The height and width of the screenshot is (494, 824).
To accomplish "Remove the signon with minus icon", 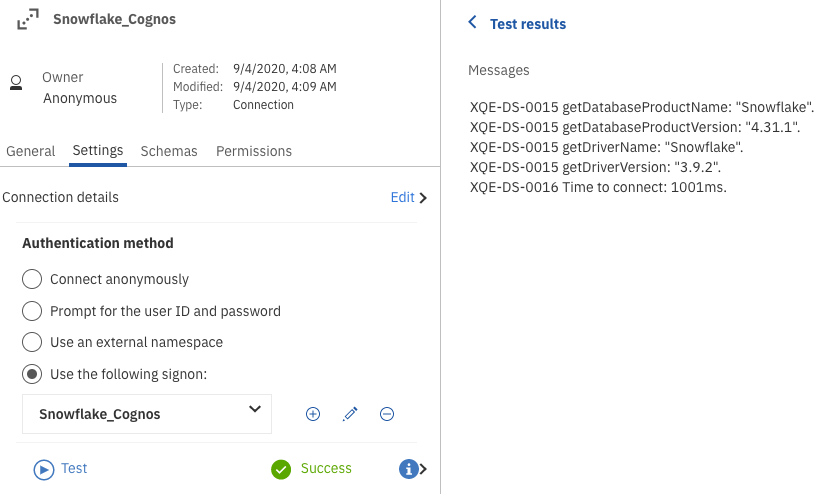I will (387, 414).
